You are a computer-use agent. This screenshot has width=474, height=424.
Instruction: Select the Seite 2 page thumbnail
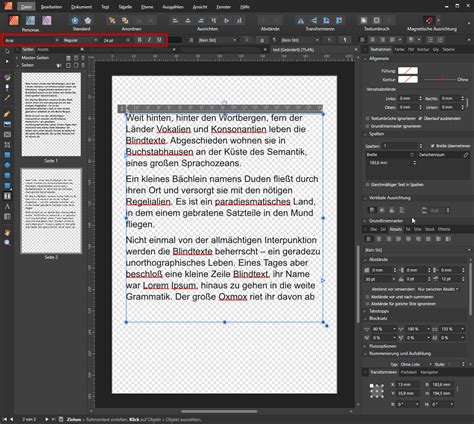[x=51, y=211]
